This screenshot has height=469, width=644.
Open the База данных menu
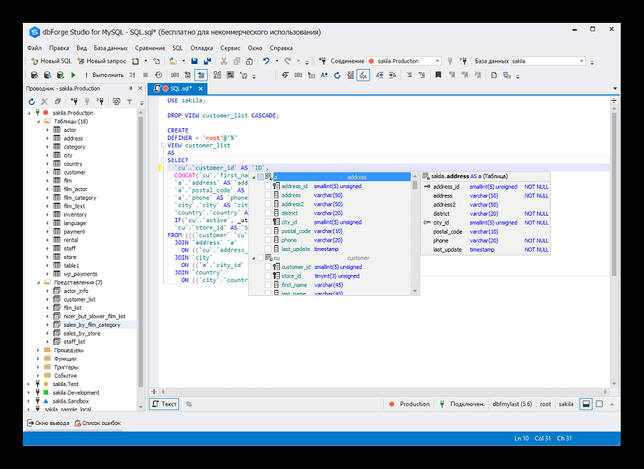click(110, 48)
